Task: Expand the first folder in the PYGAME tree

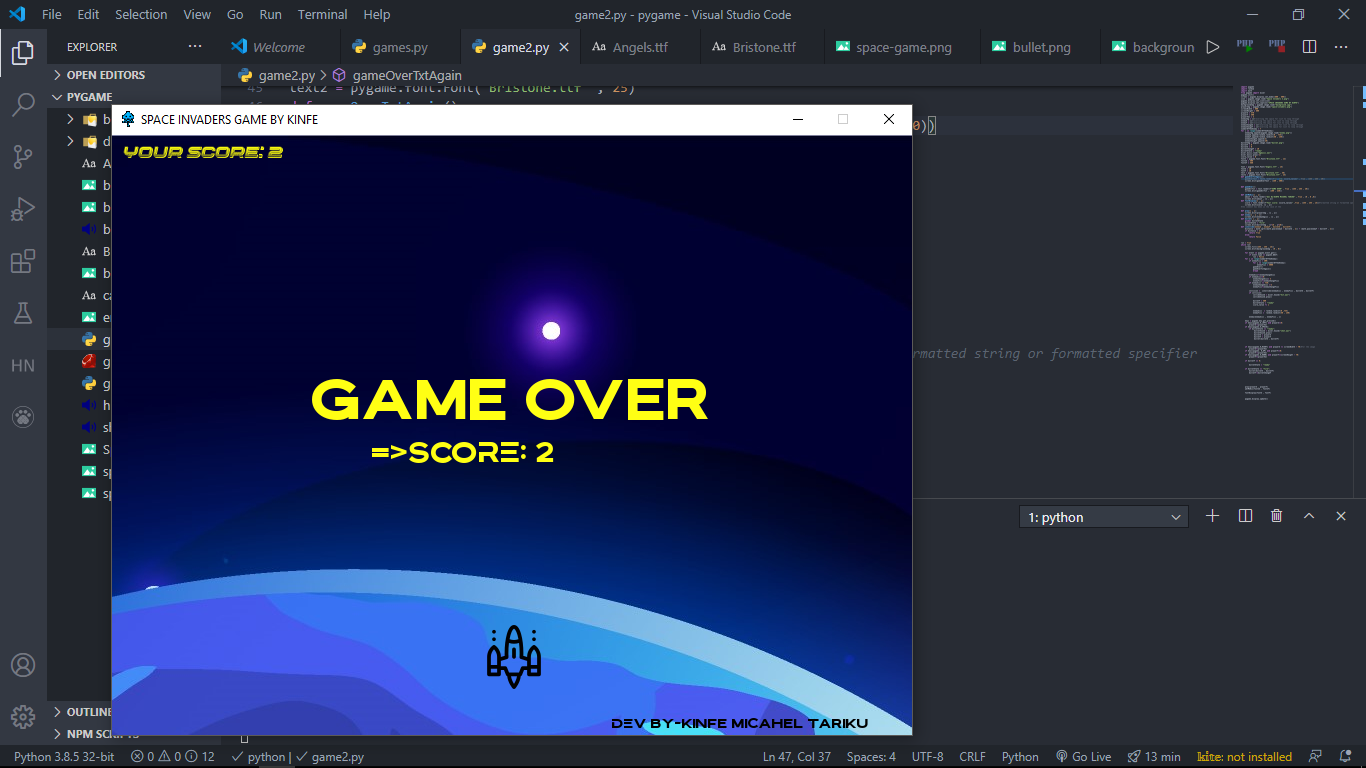Action: [70, 119]
